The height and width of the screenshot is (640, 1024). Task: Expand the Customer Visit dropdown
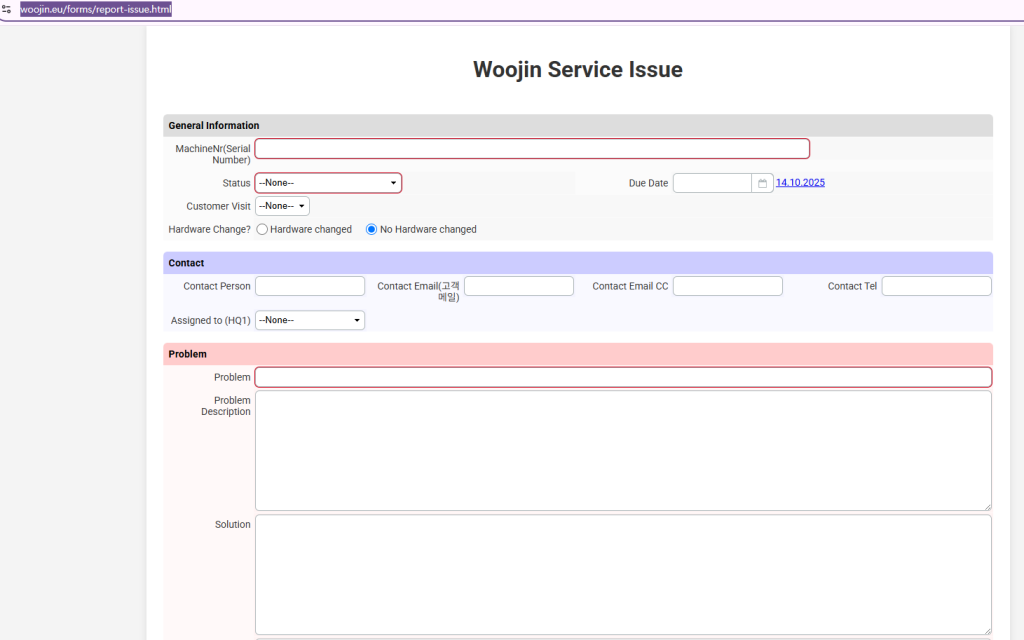tap(282, 206)
